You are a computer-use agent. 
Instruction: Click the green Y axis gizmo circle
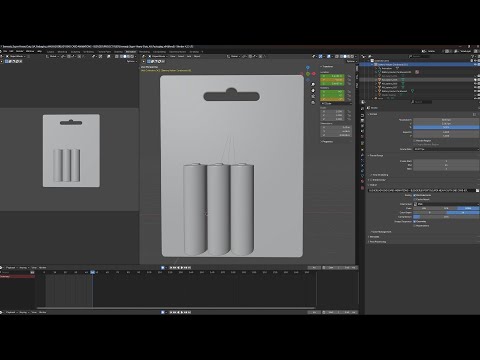(308, 74)
